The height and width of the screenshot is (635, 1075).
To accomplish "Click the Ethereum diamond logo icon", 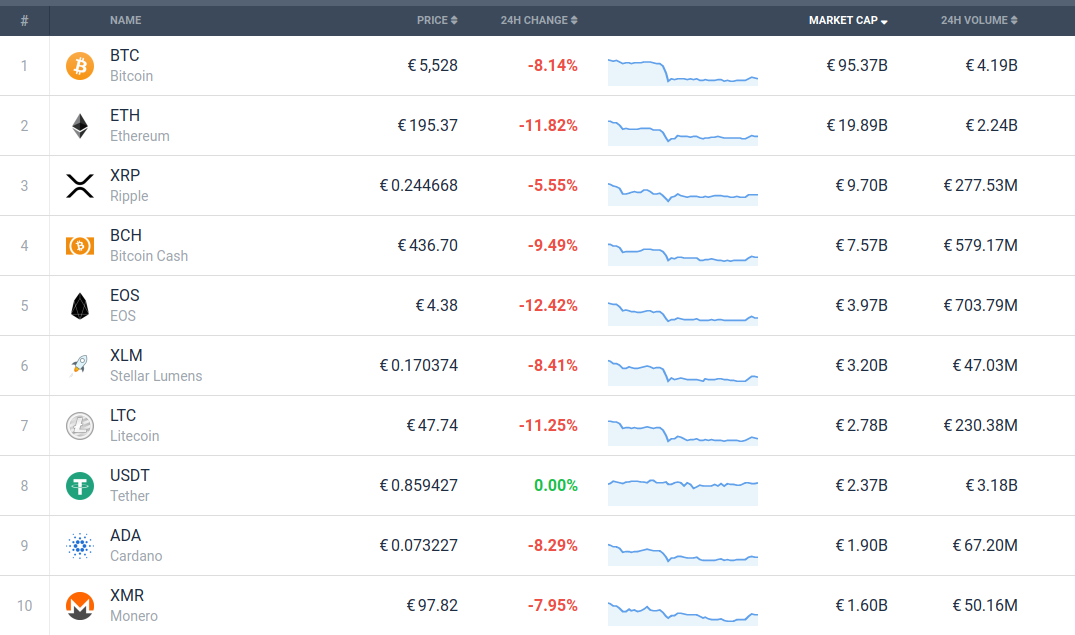I will point(79,126).
